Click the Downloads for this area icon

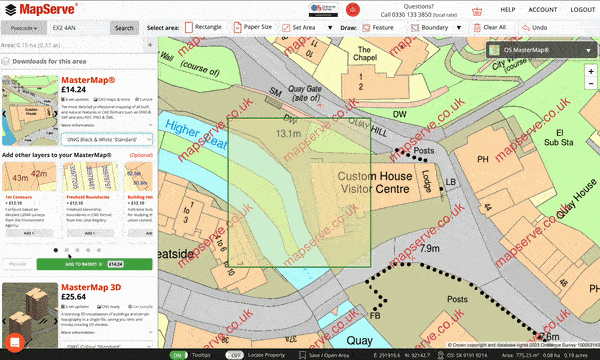(5, 61)
